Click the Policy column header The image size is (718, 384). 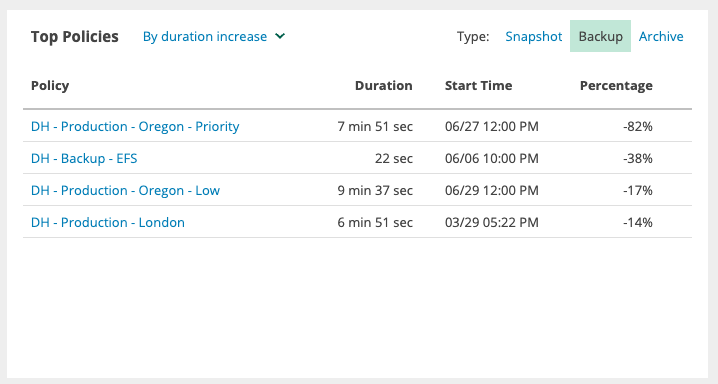tap(50, 86)
